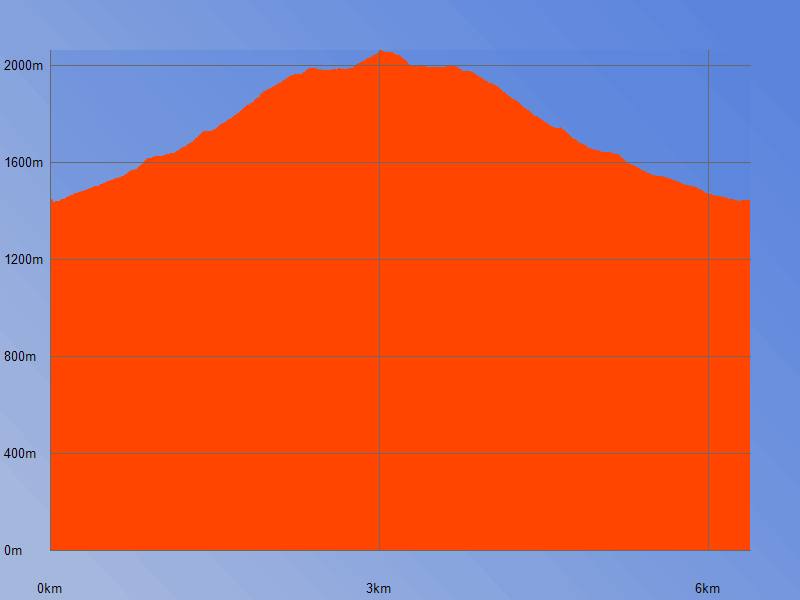Click the 1200m elevation axis label

(x=23, y=260)
